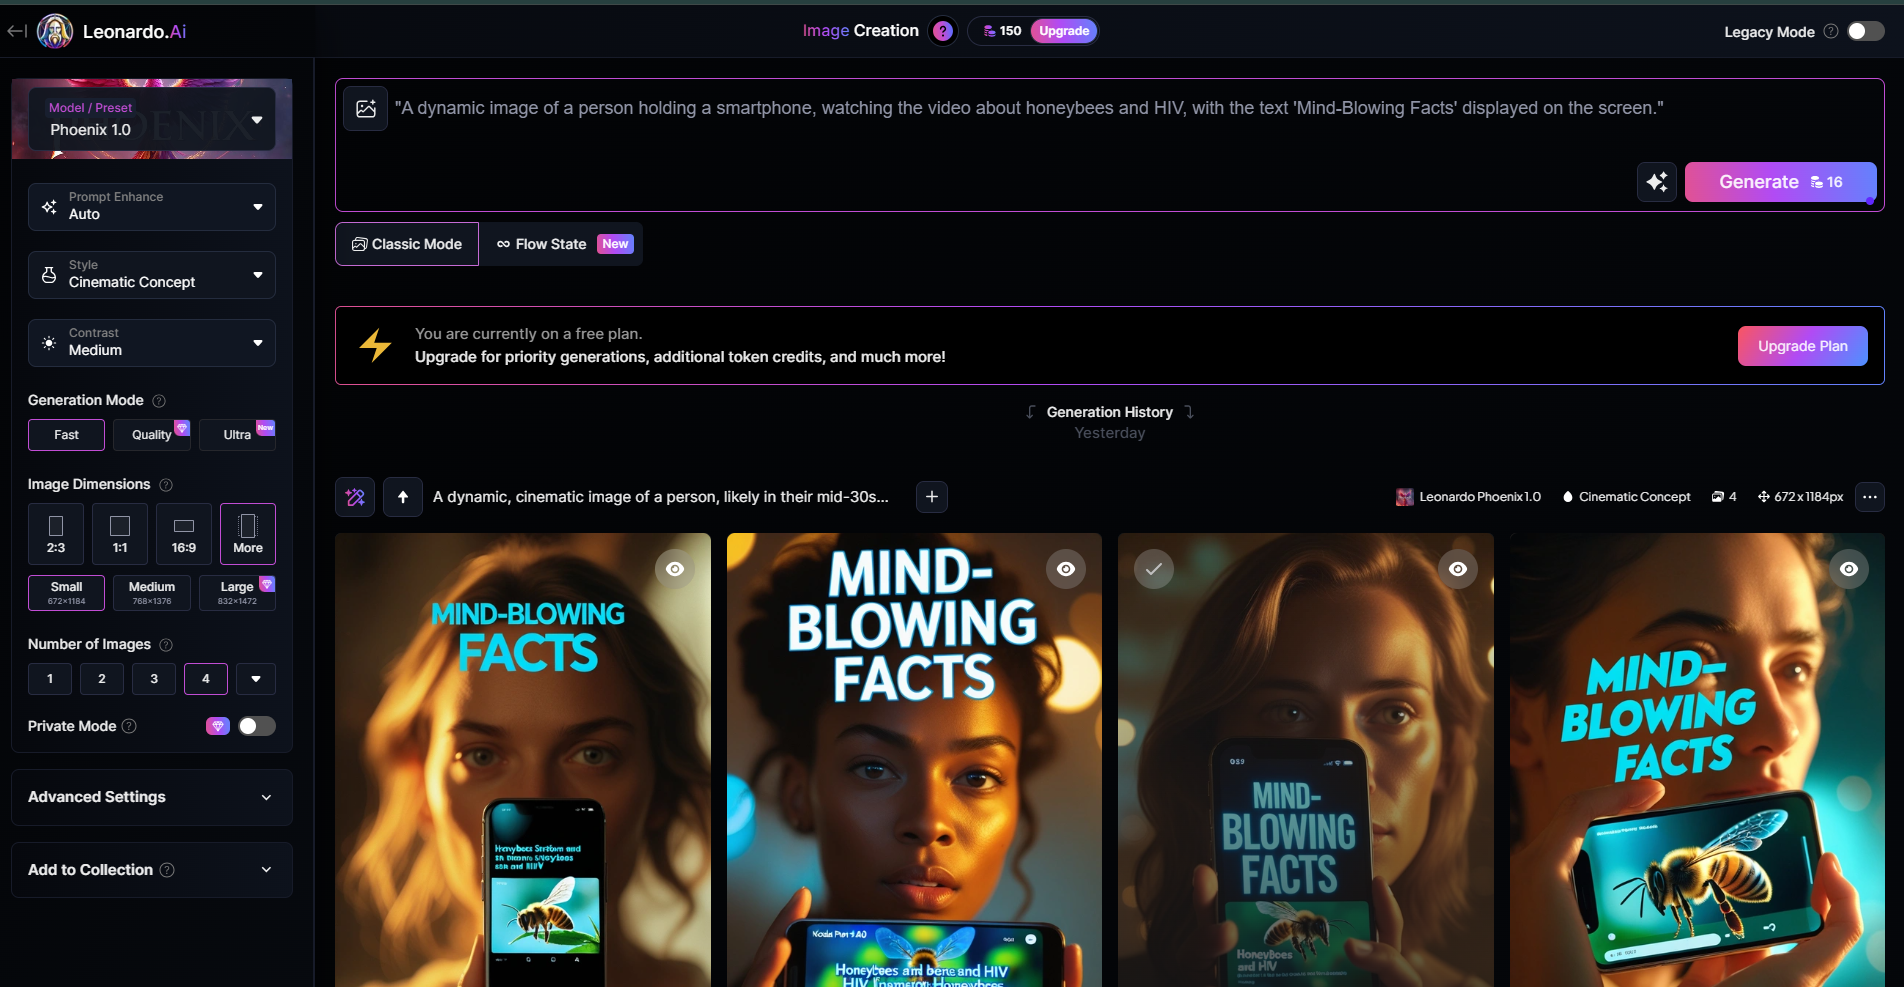
Task: Switch to Classic Mode tab
Action: pos(407,244)
